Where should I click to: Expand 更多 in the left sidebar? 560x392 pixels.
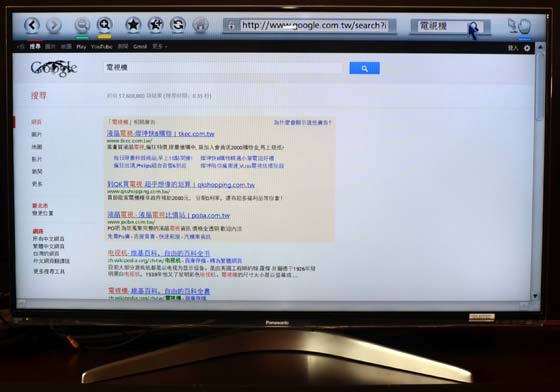(37, 184)
